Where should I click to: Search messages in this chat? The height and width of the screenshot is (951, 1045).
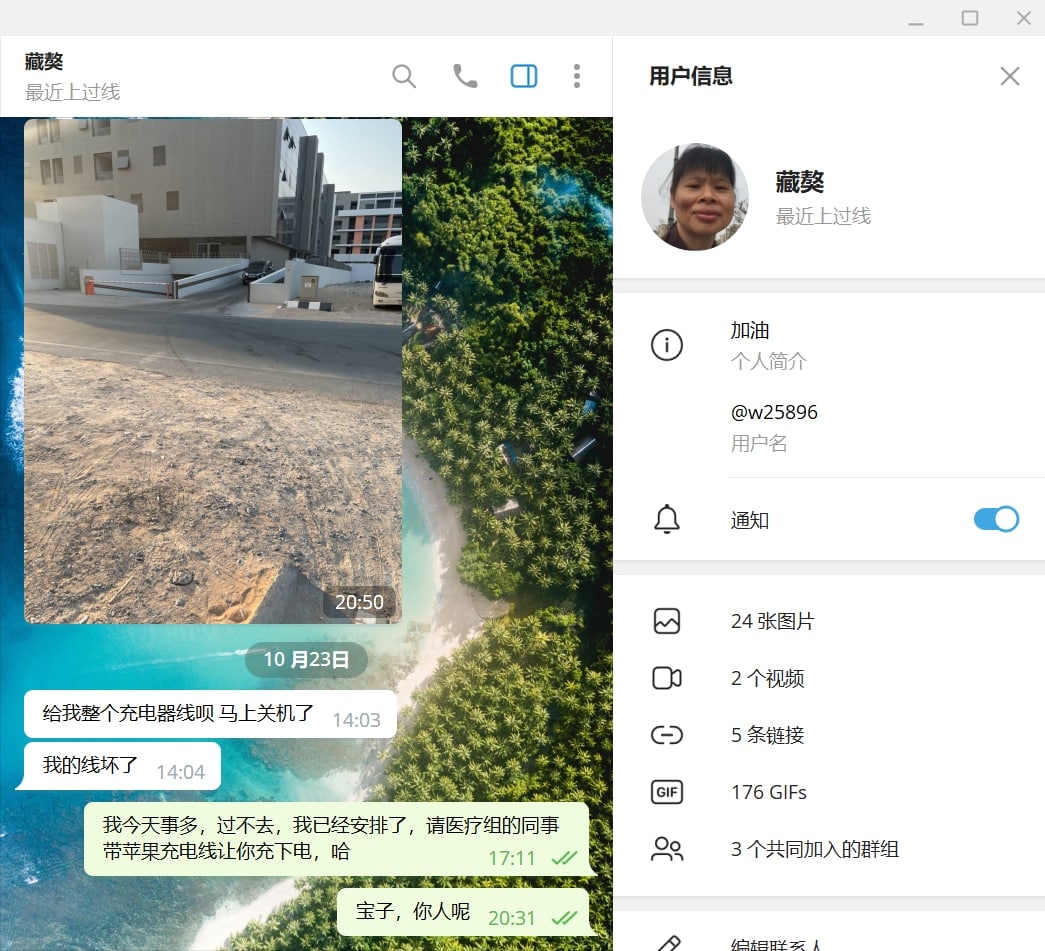click(x=404, y=76)
